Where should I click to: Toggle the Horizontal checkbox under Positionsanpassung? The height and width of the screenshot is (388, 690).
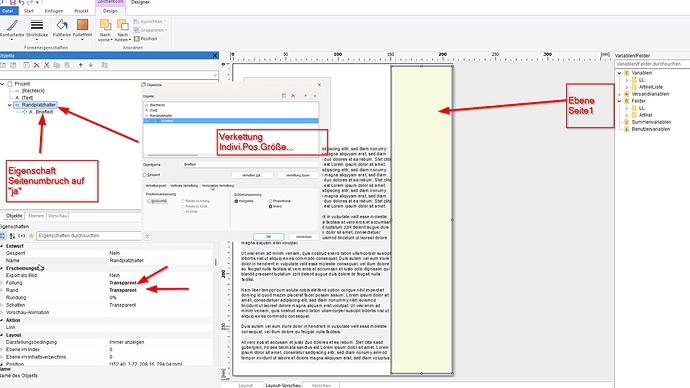point(149,201)
